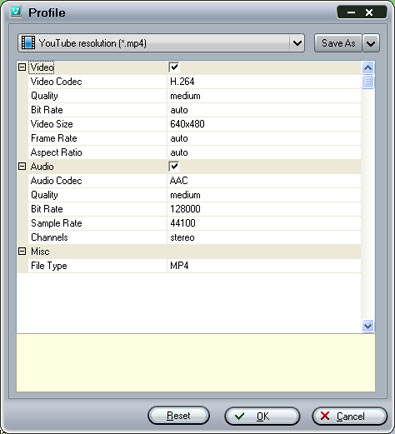Screen dimensions: 395x434
Task: Collapse the Audio section
Action: pyautogui.click(x=22, y=166)
